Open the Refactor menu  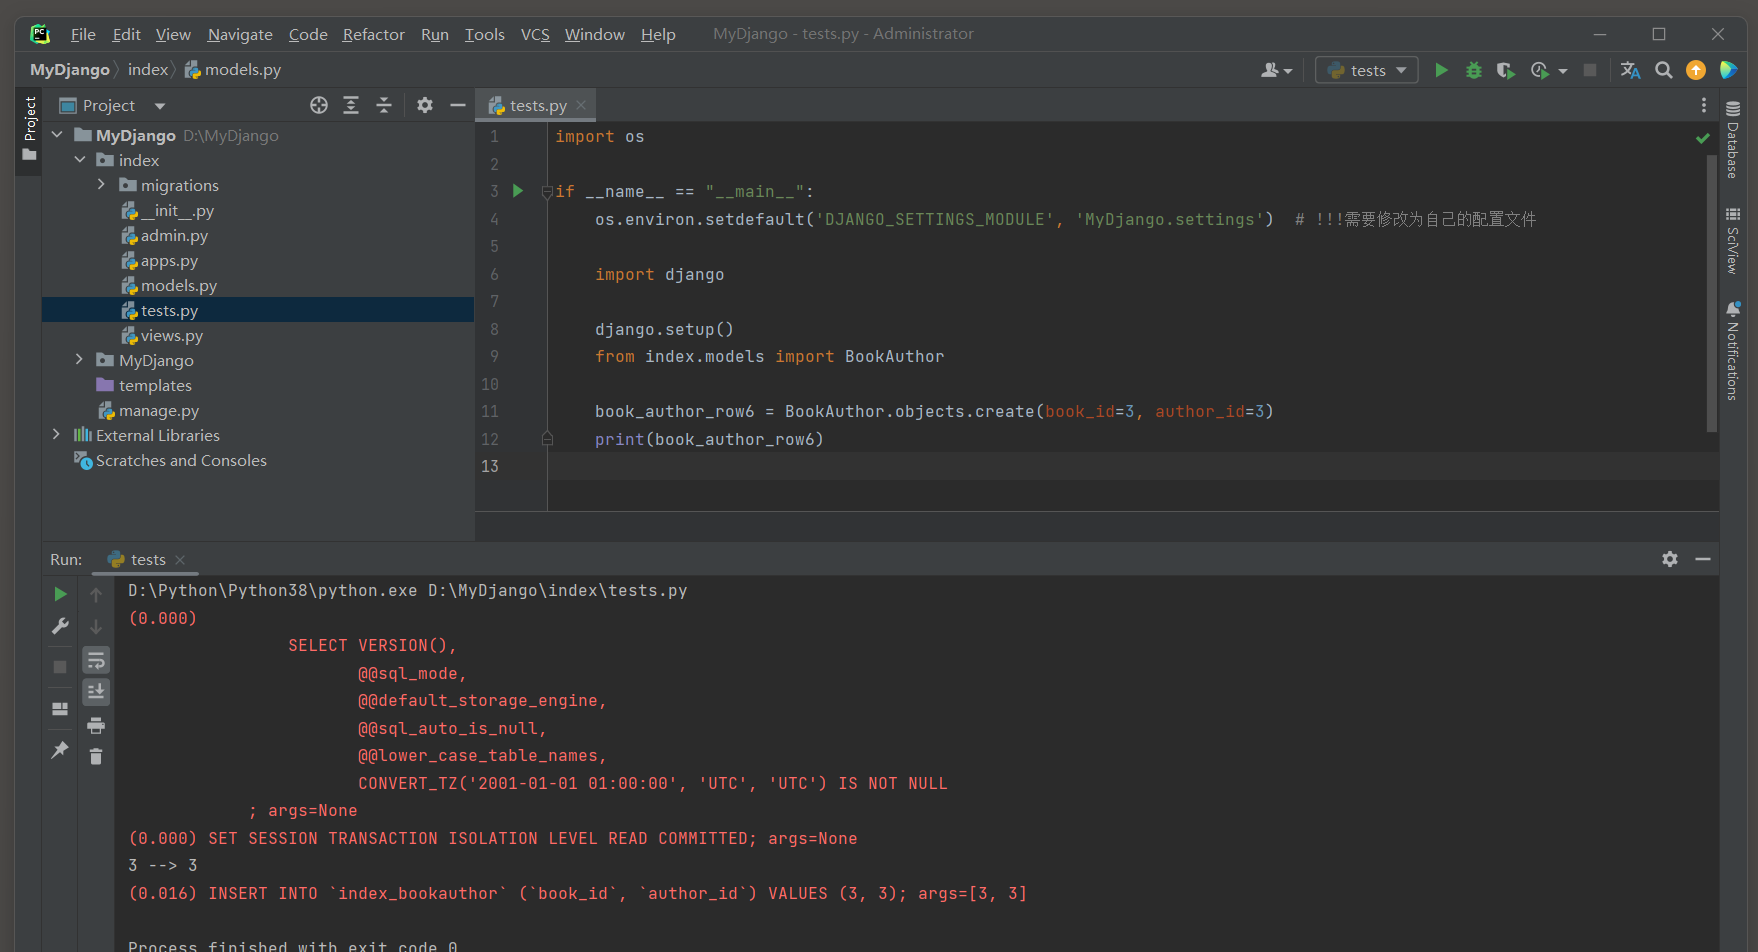click(x=373, y=34)
